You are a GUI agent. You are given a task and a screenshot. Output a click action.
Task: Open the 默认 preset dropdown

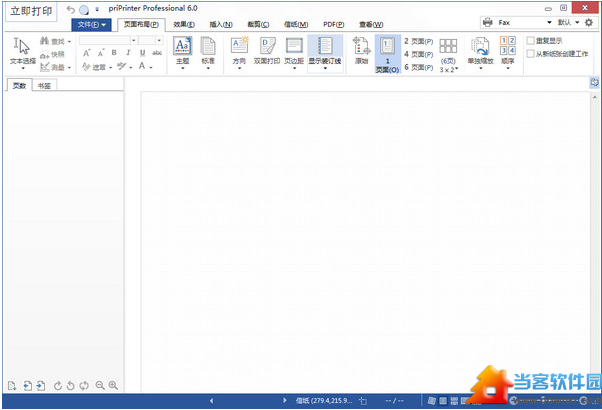(568, 23)
